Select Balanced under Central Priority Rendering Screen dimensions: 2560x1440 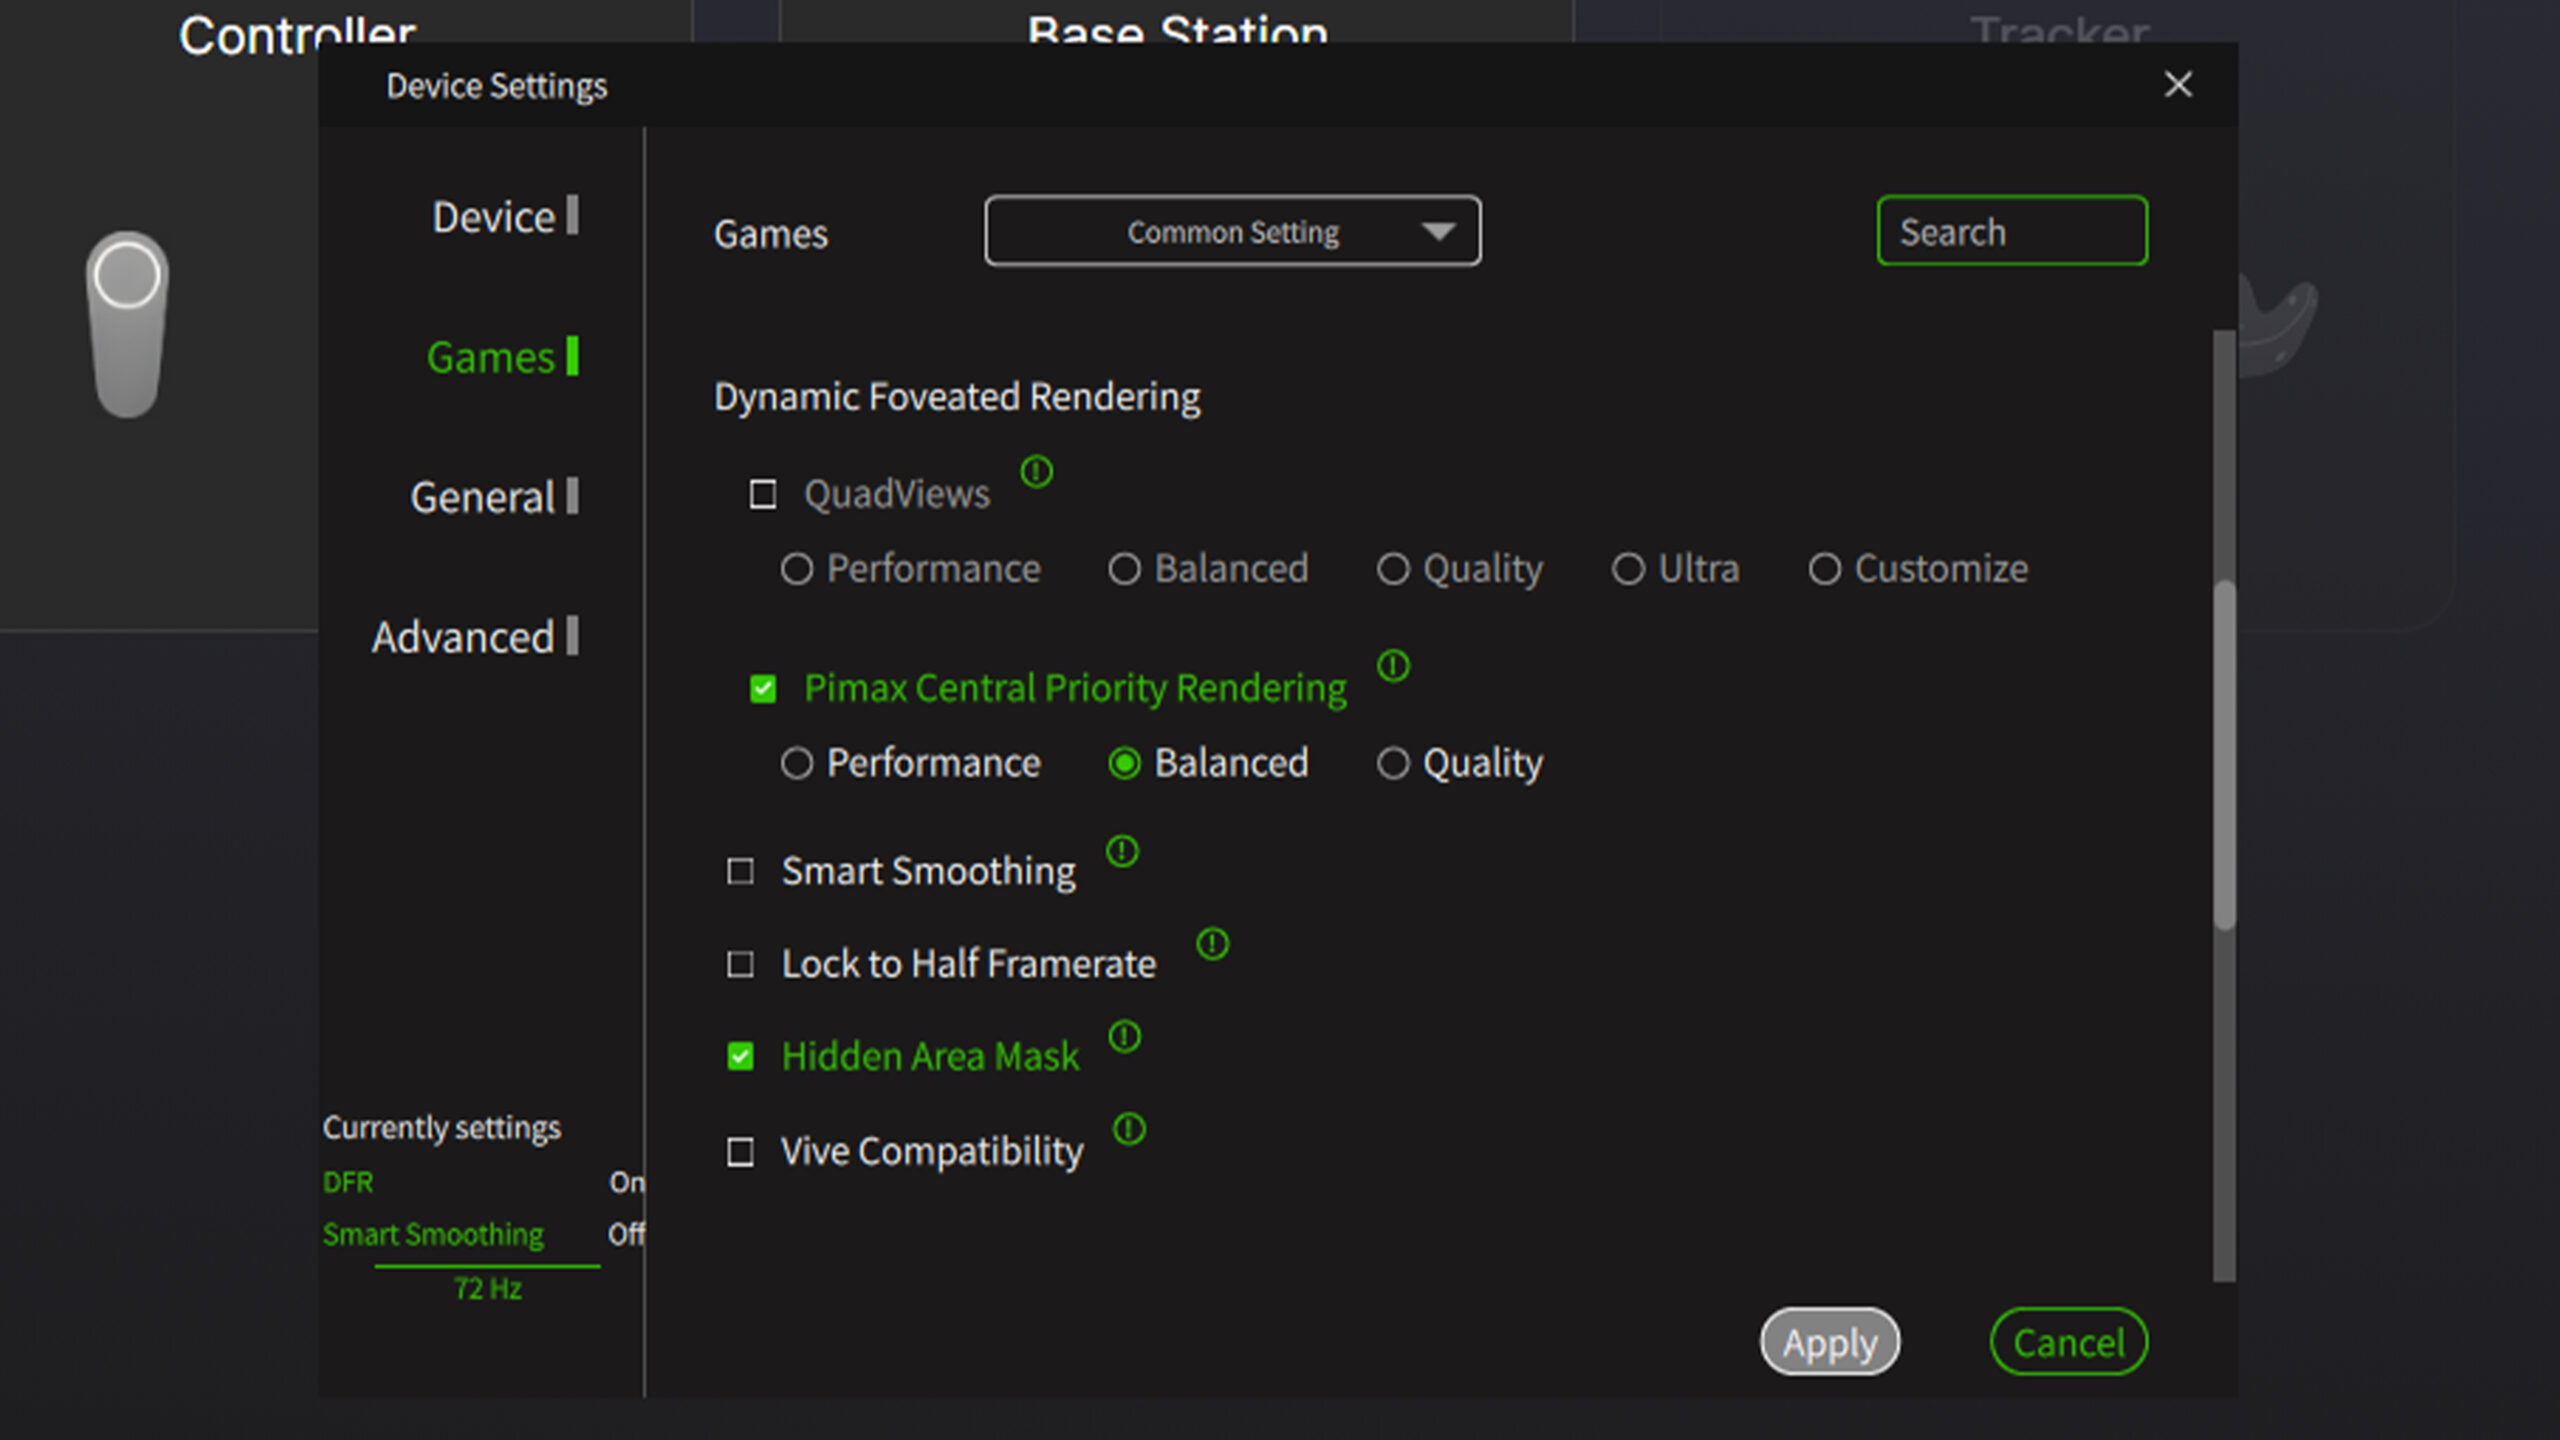[x=1124, y=763]
